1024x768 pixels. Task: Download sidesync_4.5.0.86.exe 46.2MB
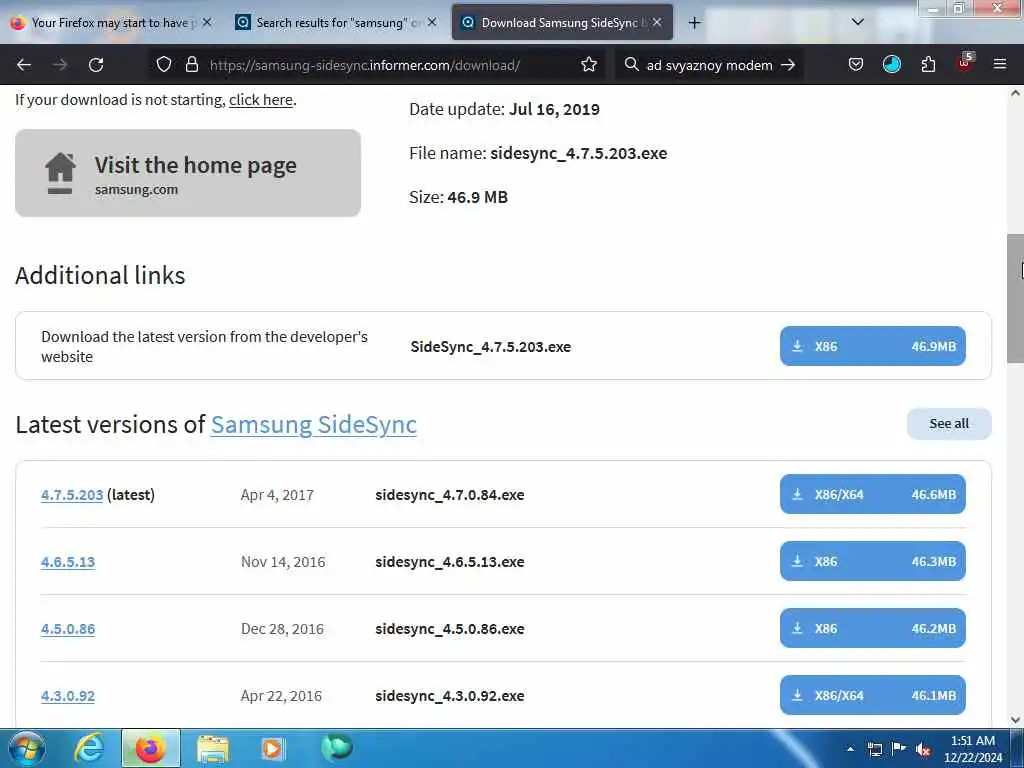click(x=872, y=628)
